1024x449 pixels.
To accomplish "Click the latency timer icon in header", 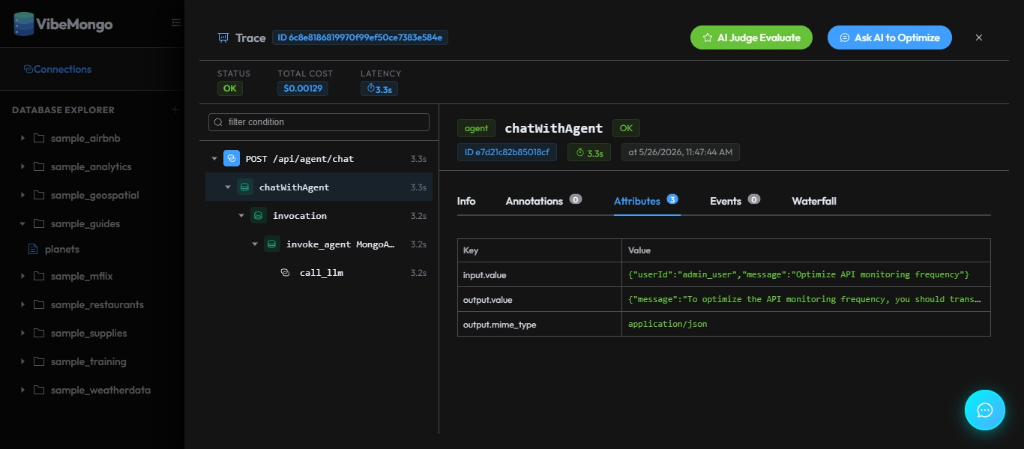I will [x=370, y=88].
